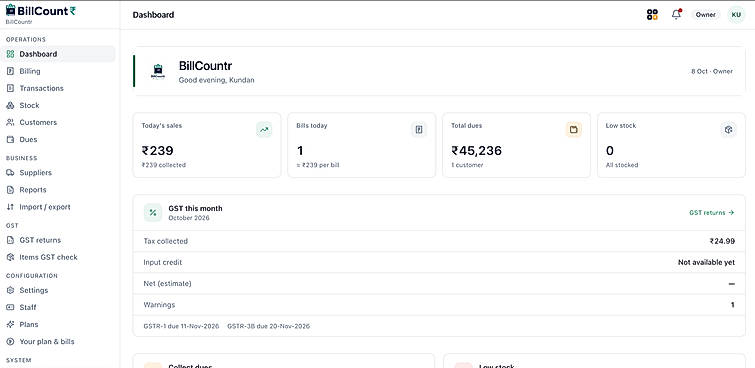Open the apps grid icon in top bar
755x368 pixels.
[x=652, y=14]
